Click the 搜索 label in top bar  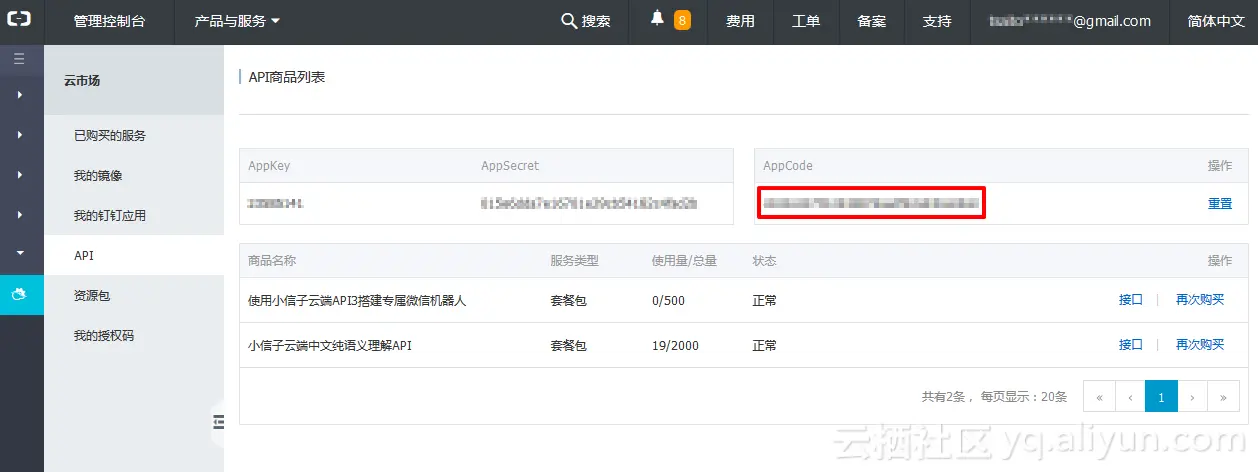(x=596, y=21)
